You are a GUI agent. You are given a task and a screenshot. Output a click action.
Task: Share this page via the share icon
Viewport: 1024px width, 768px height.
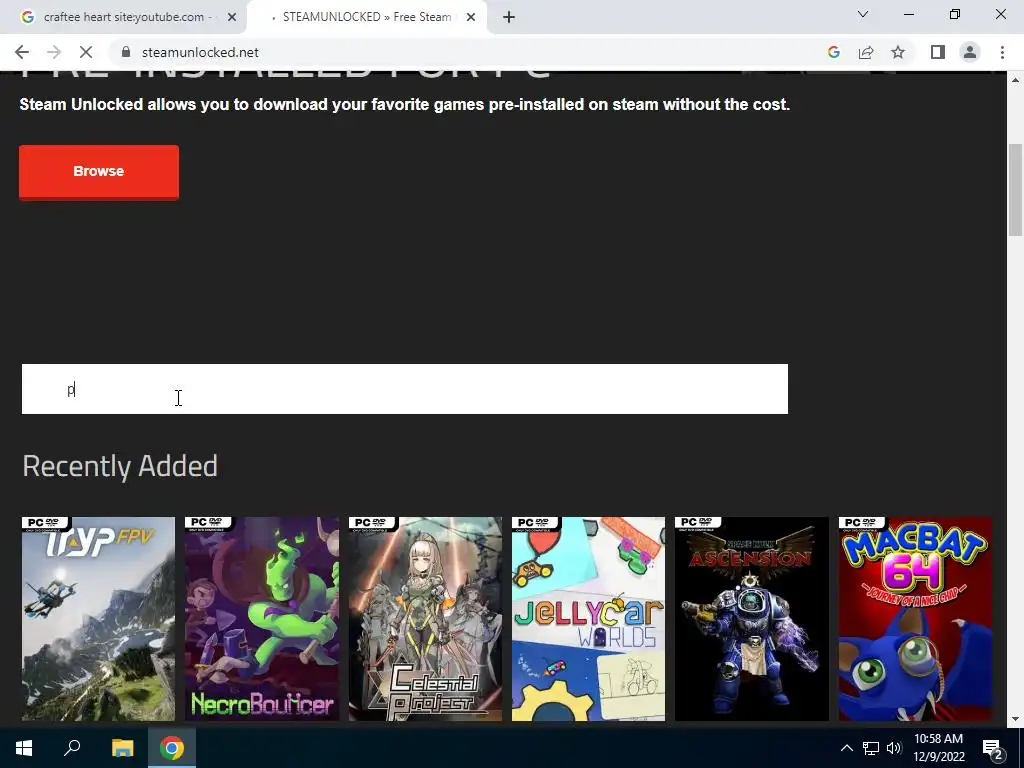pos(866,52)
